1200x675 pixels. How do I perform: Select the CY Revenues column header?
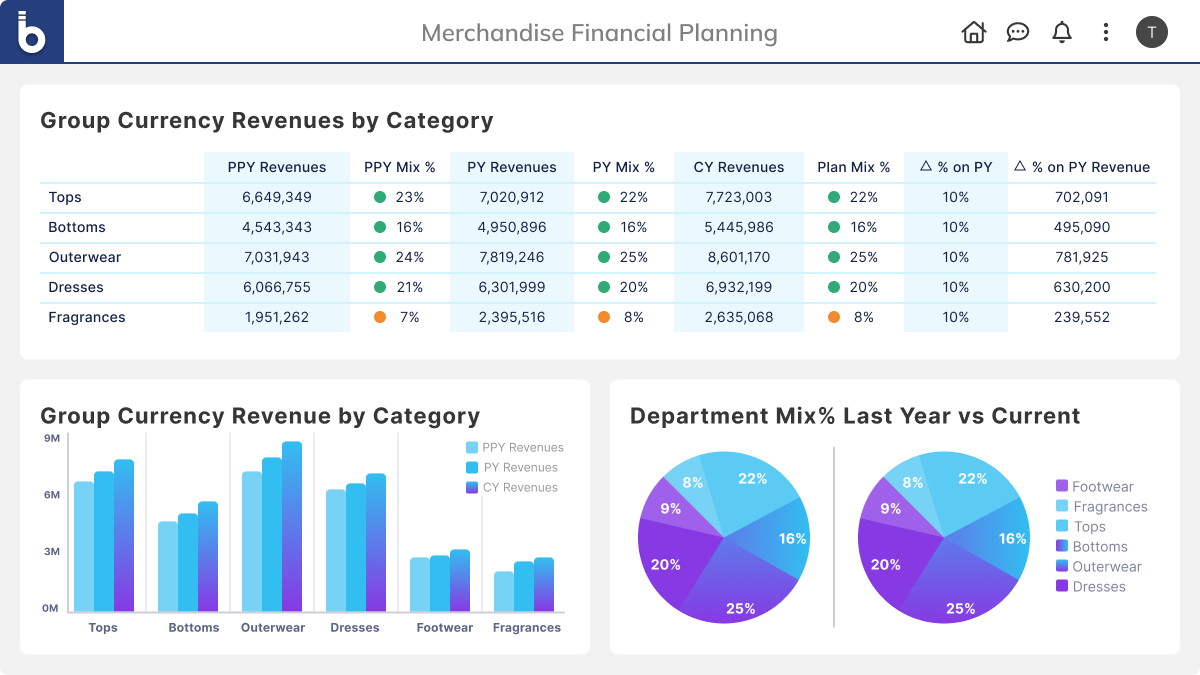coord(739,167)
